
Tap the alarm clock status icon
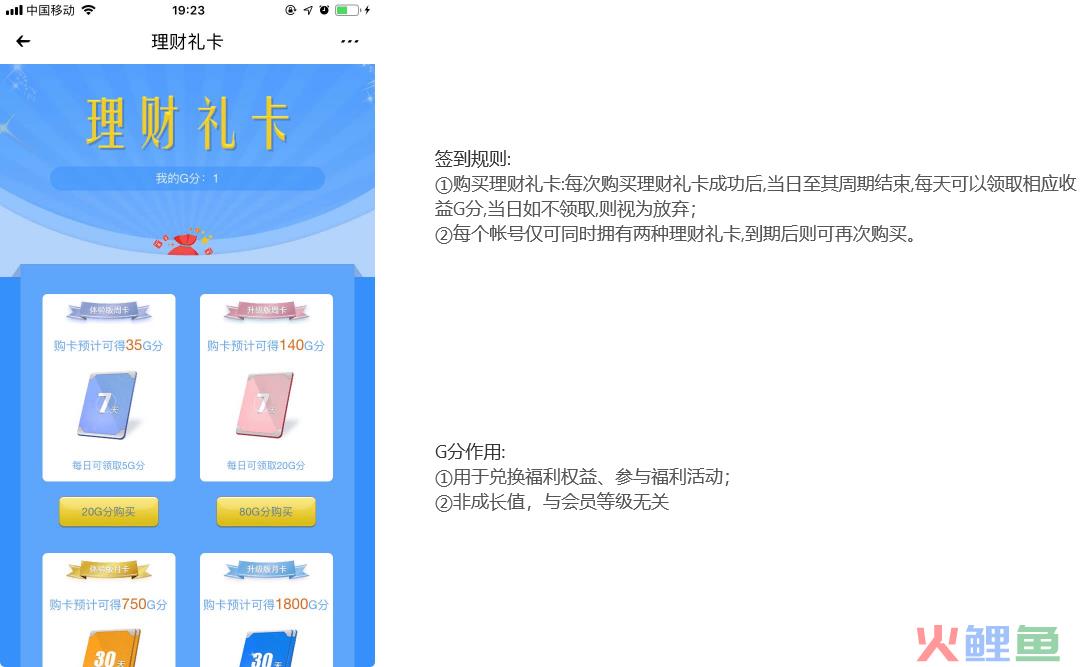[x=324, y=10]
